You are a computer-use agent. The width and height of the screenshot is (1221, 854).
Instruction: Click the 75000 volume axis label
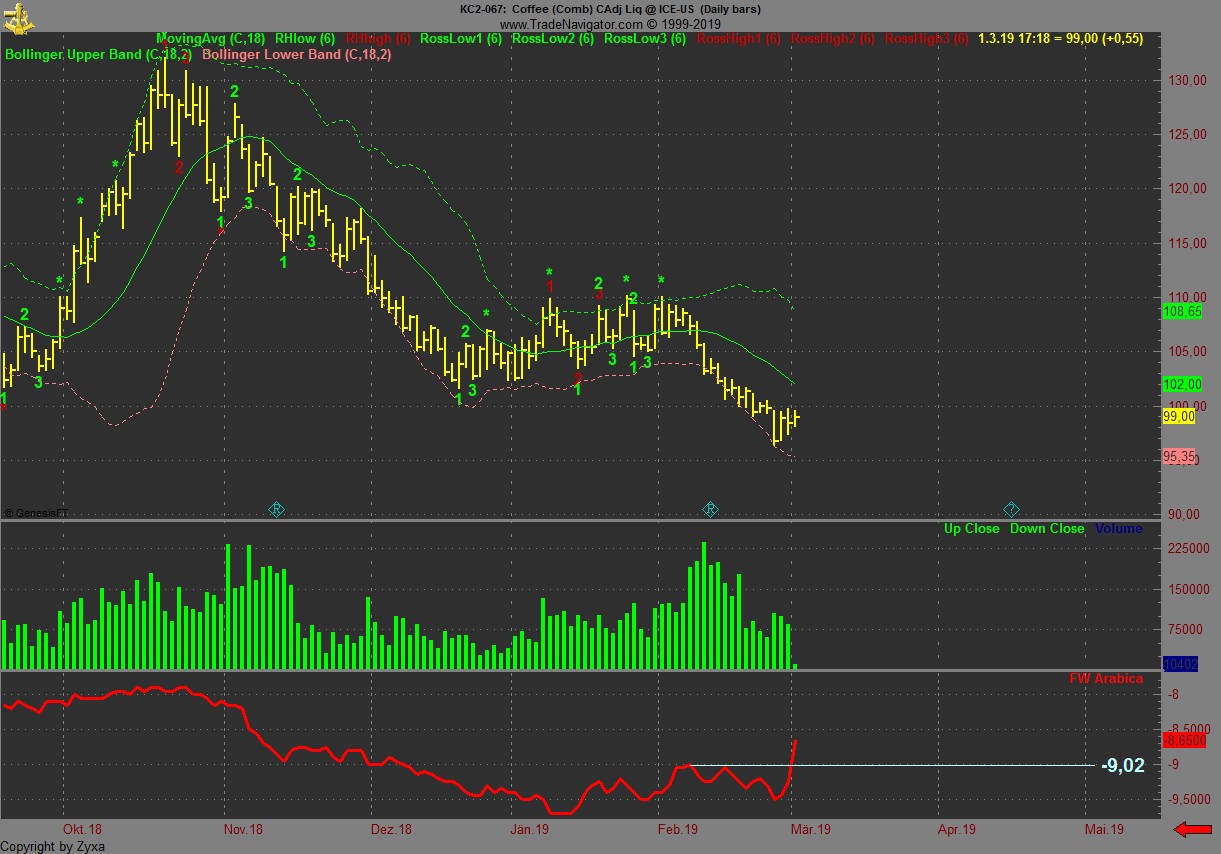click(1184, 629)
